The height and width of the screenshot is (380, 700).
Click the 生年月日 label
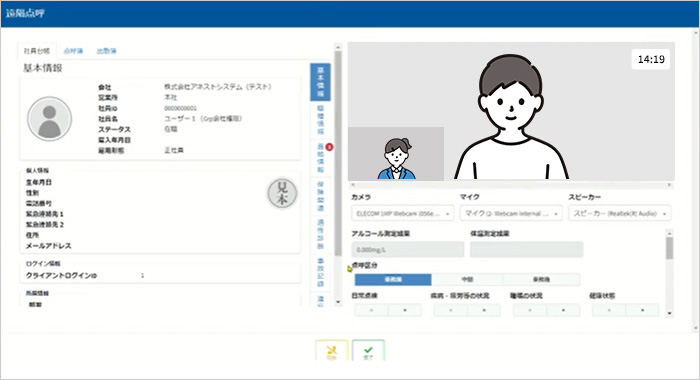38,182
